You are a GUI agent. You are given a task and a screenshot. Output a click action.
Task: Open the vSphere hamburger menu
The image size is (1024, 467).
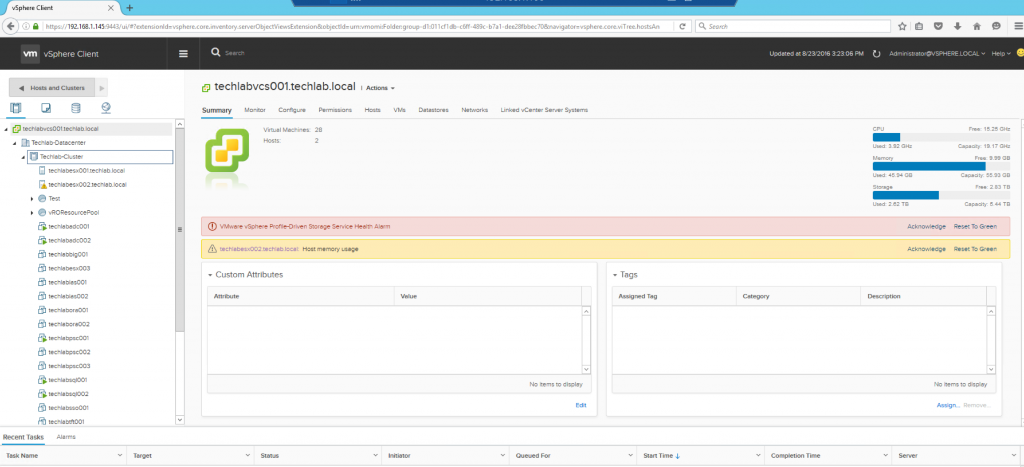click(x=184, y=54)
